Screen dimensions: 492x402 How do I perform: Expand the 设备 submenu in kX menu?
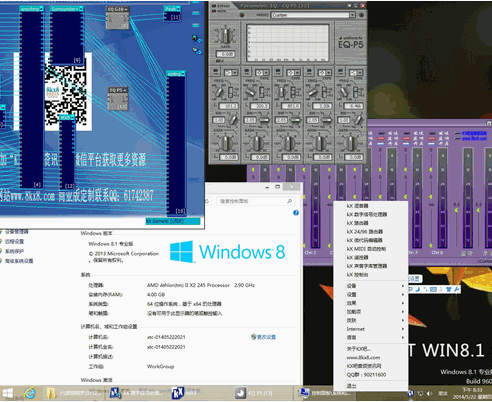click(371, 286)
